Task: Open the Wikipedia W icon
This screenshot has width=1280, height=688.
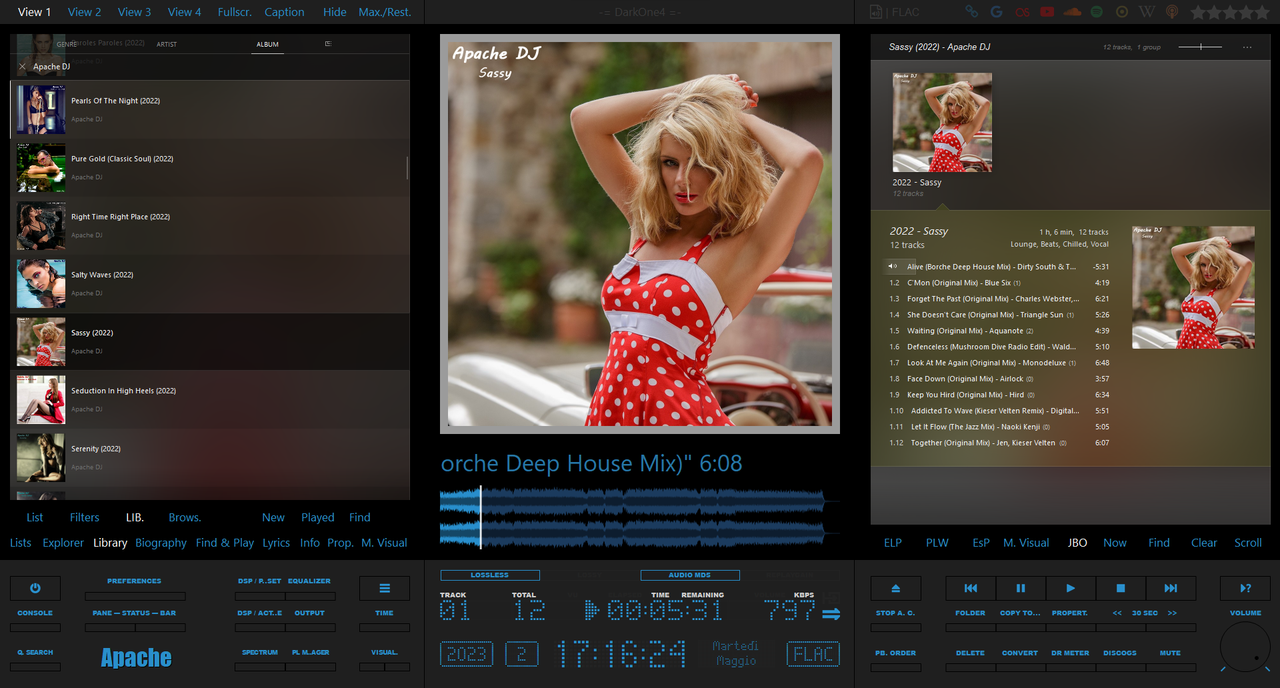Action: (1147, 12)
